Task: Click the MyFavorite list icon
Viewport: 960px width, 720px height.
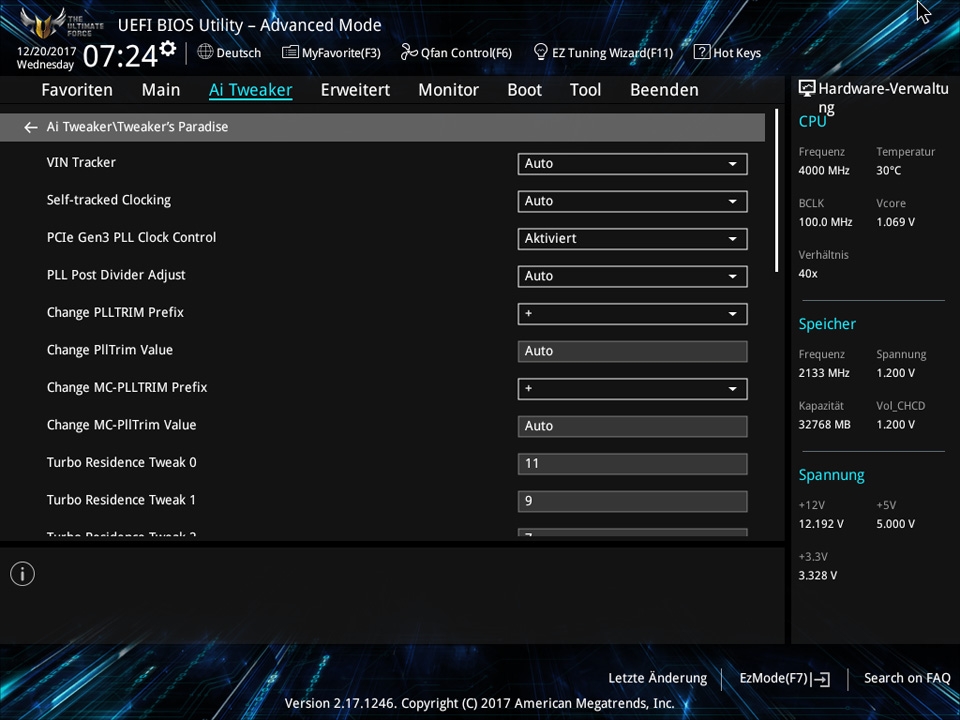Action: click(x=290, y=53)
